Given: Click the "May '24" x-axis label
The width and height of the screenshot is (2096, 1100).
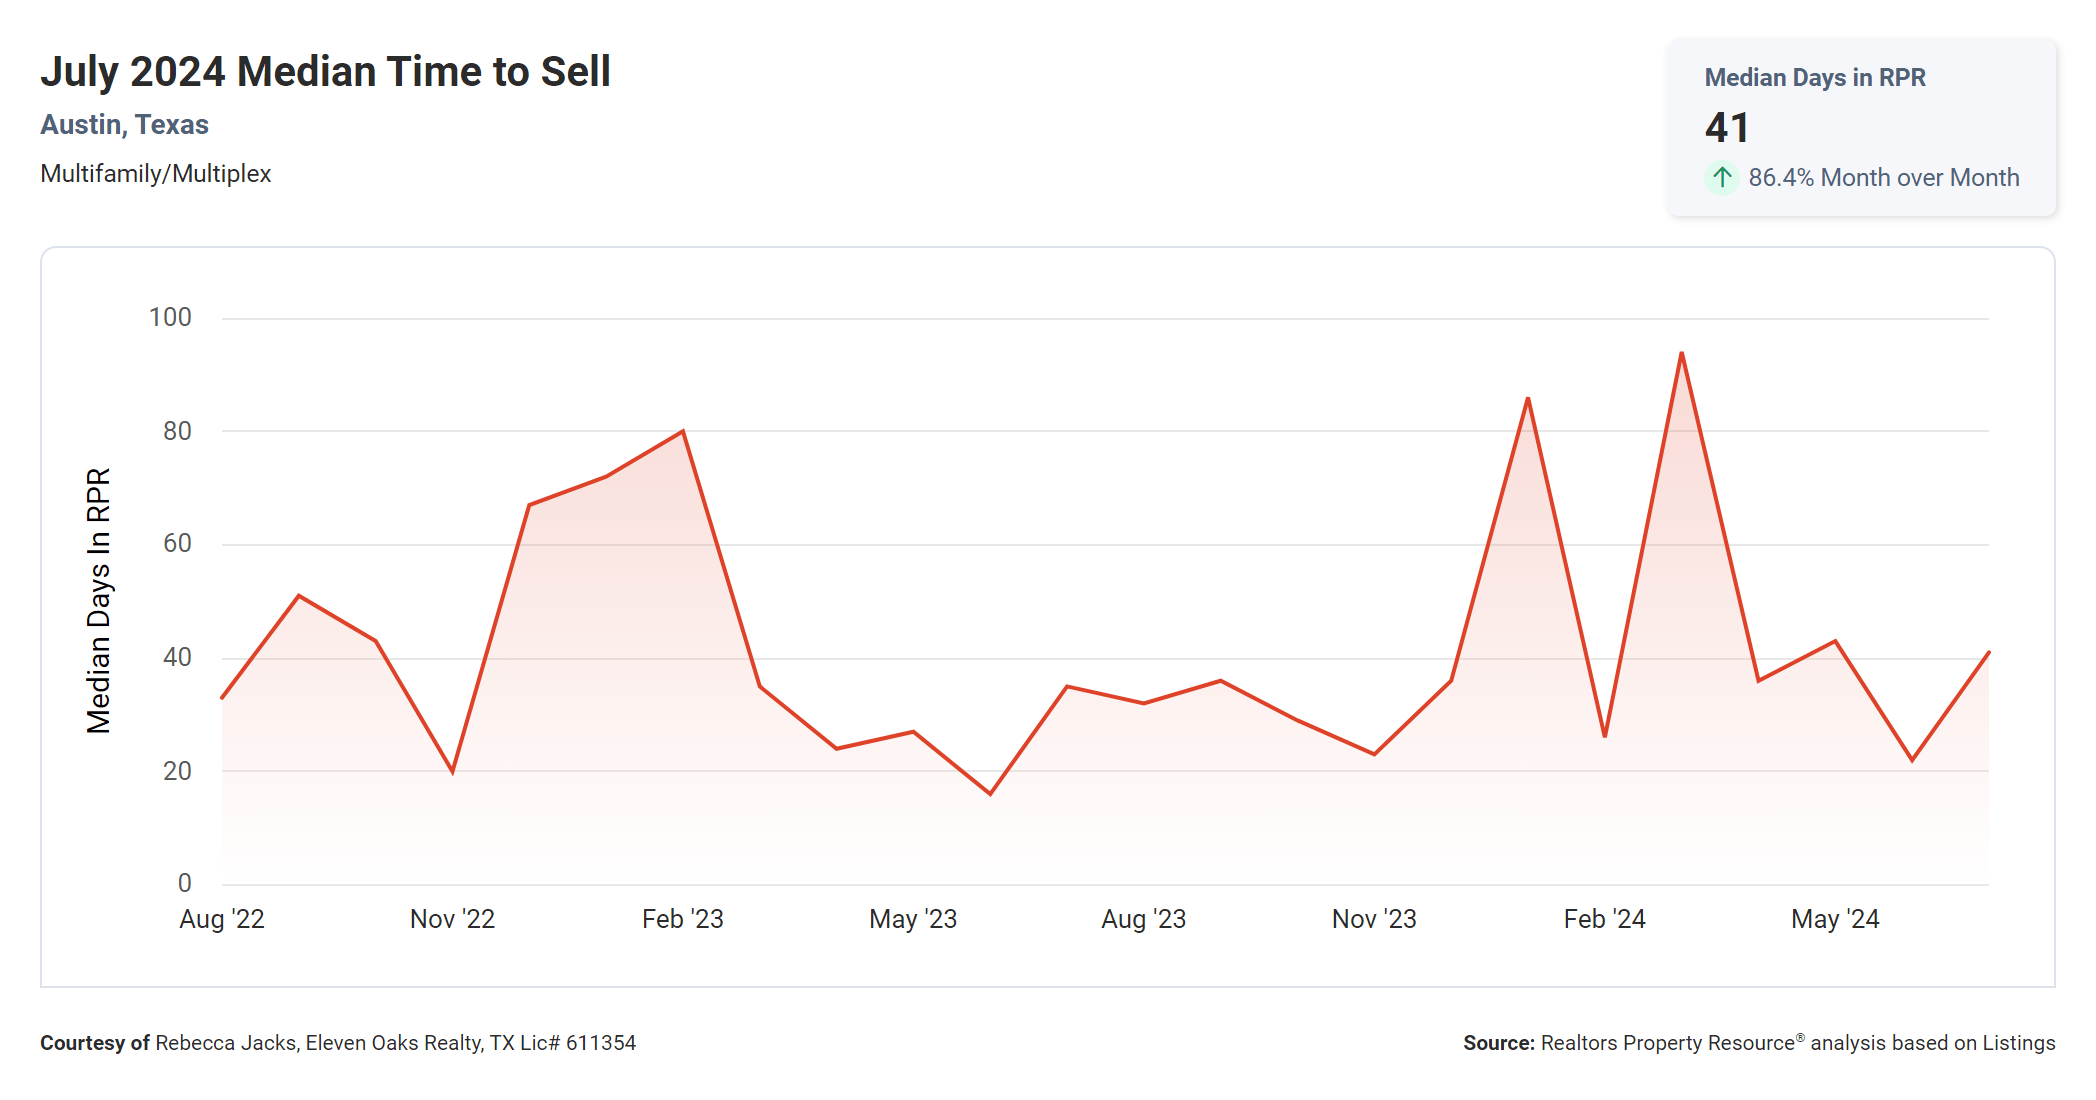Looking at the screenshot, I should click(1835, 919).
